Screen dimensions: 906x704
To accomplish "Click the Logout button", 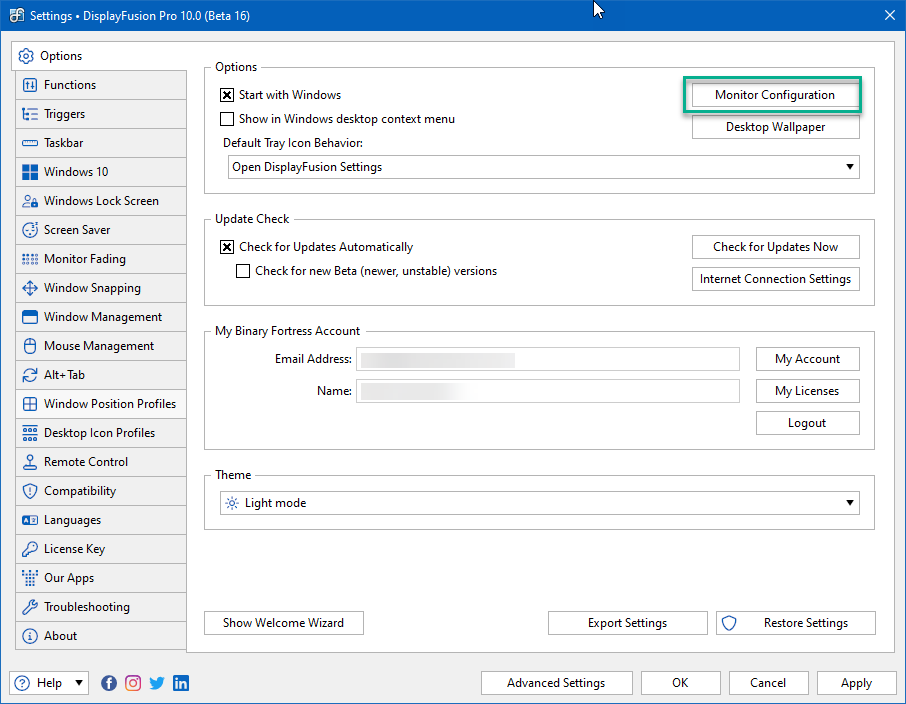I will 808,423.
